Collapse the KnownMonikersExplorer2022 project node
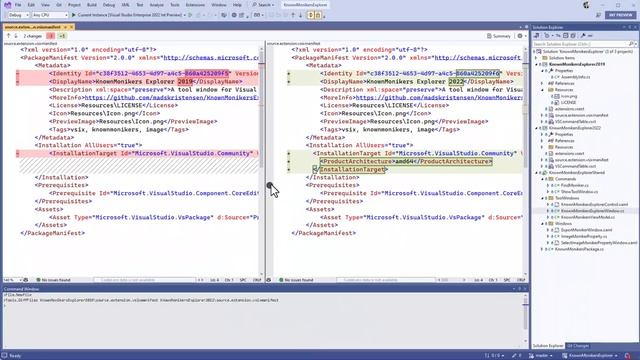 536,128
